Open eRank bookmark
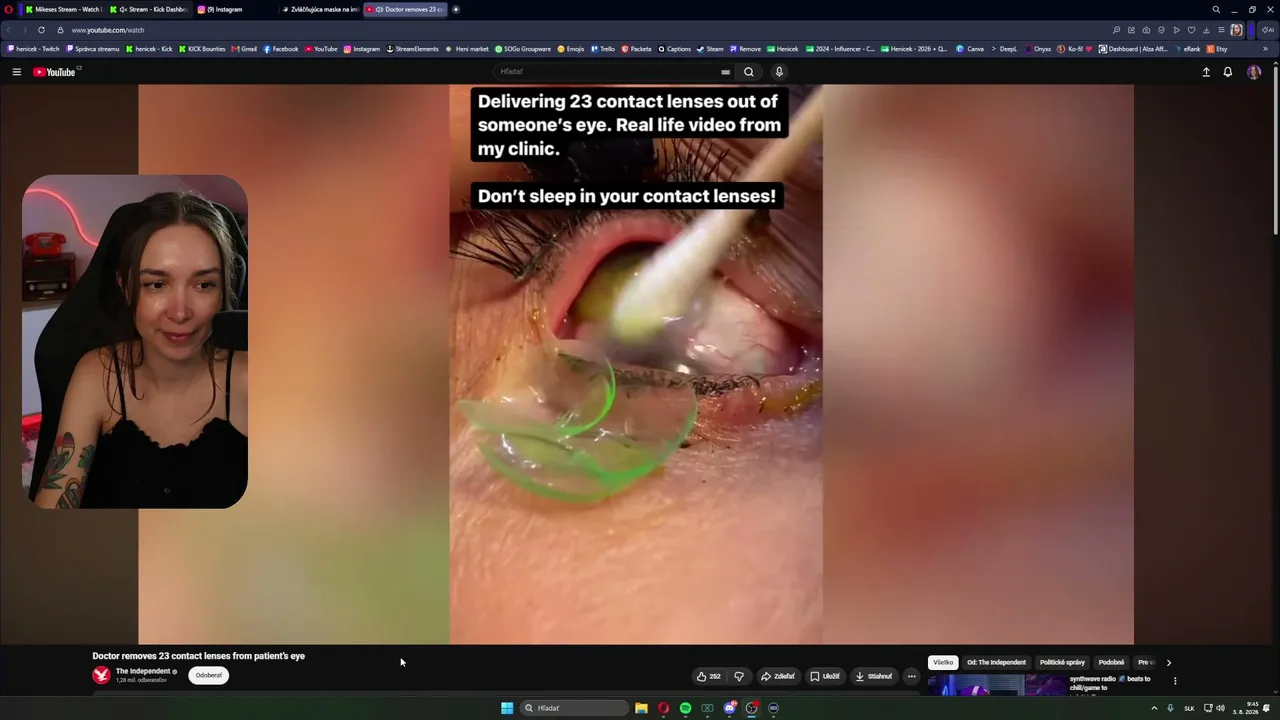The height and width of the screenshot is (720, 1280). (1187, 49)
